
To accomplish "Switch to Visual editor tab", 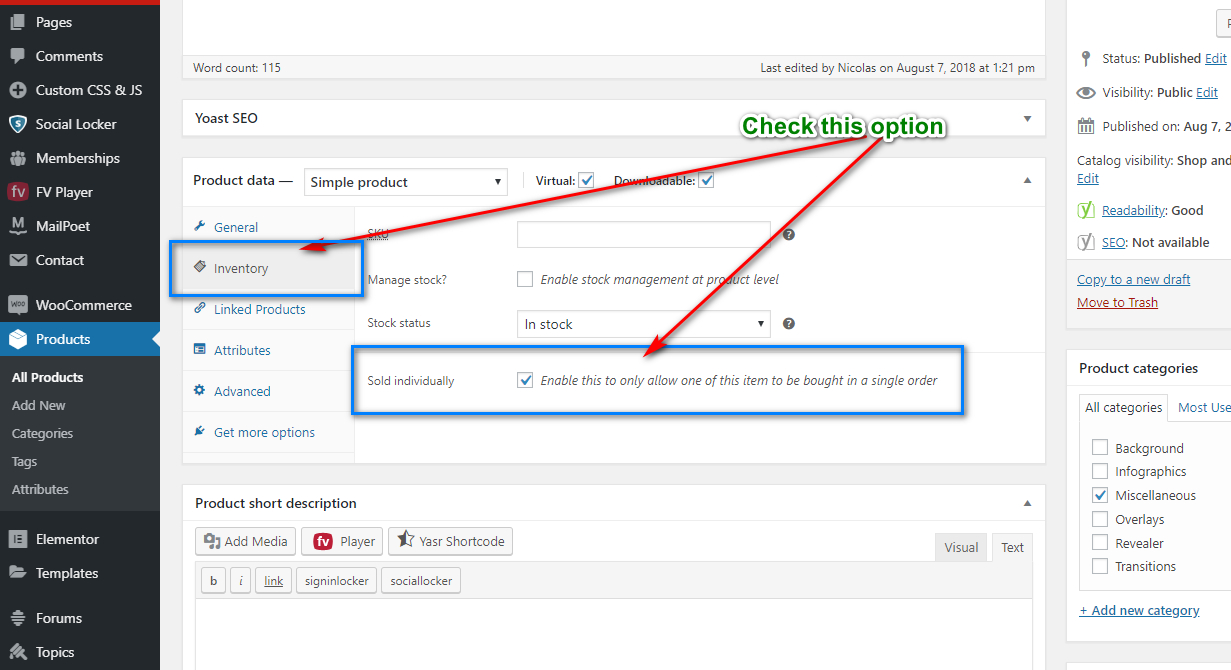I will pyautogui.click(x=961, y=547).
